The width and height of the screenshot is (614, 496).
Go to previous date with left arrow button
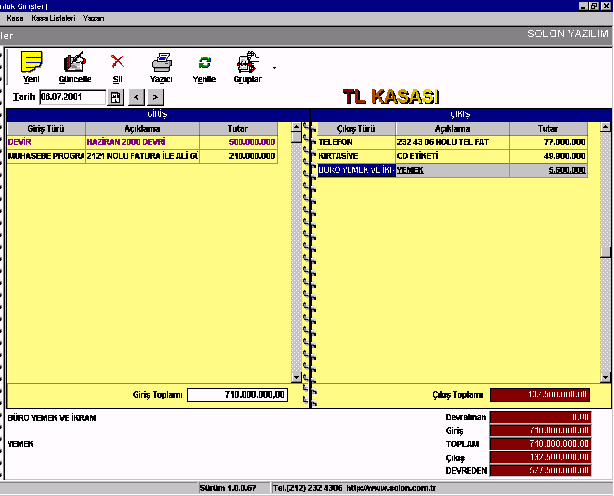pos(136,97)
